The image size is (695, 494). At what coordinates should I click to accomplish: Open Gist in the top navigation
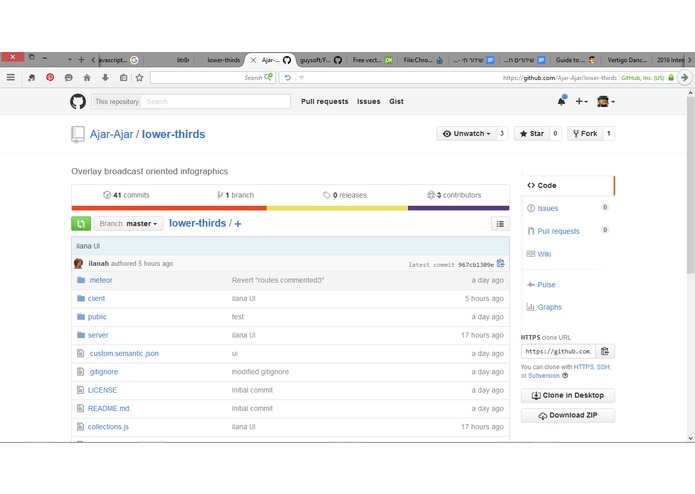point(396,101)
